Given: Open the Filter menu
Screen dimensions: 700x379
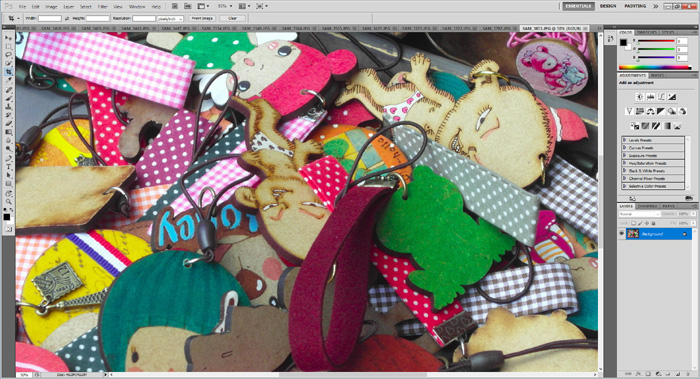Looking at the screenshot, I should pyautogui.click(x=102, y=7).
